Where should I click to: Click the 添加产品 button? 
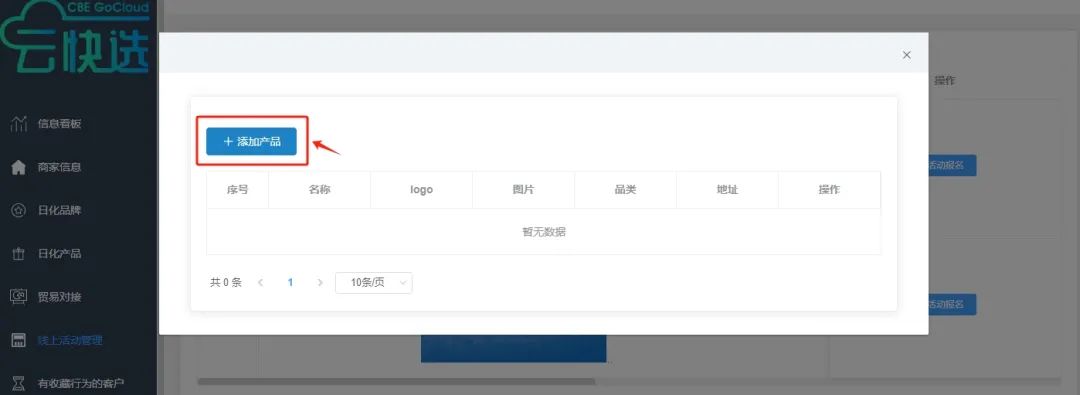(x=251, y=141)
